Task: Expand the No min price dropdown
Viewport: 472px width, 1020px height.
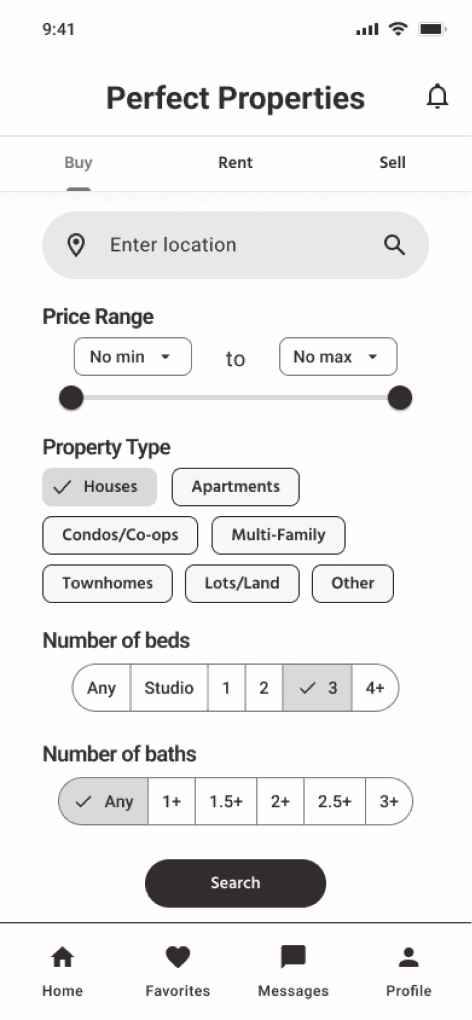Action: tap(133, 356)
